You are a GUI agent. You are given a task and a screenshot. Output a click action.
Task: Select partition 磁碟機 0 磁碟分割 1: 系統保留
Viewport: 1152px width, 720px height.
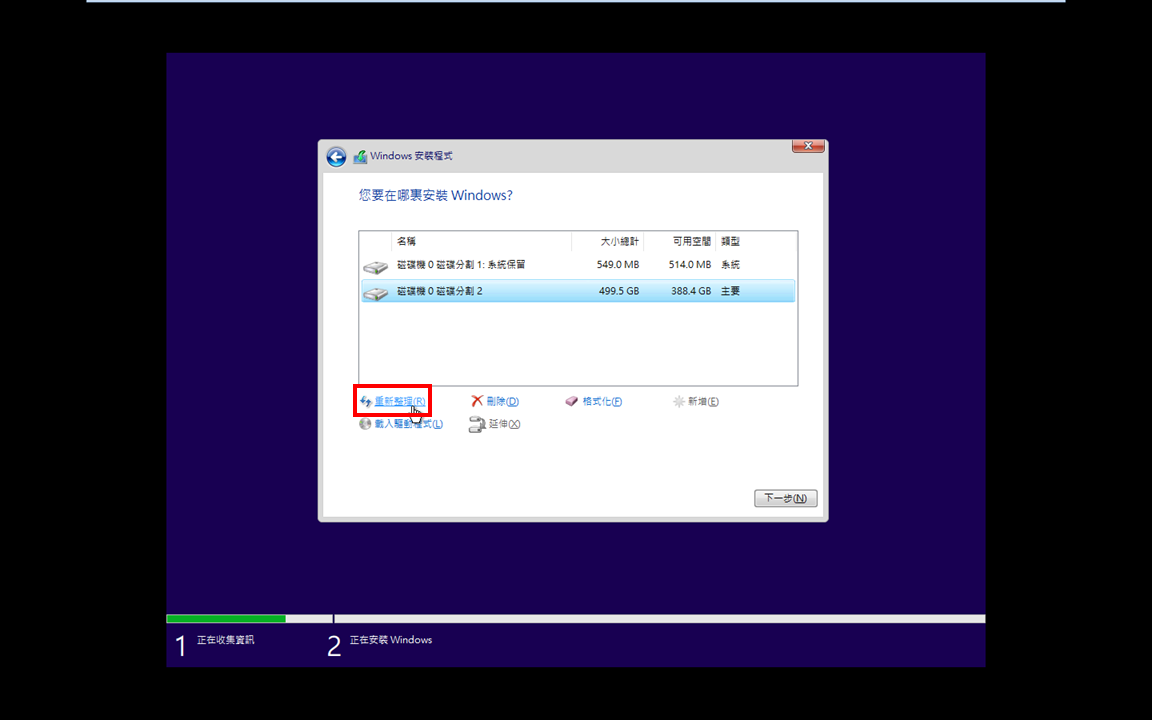click(578, 265)
